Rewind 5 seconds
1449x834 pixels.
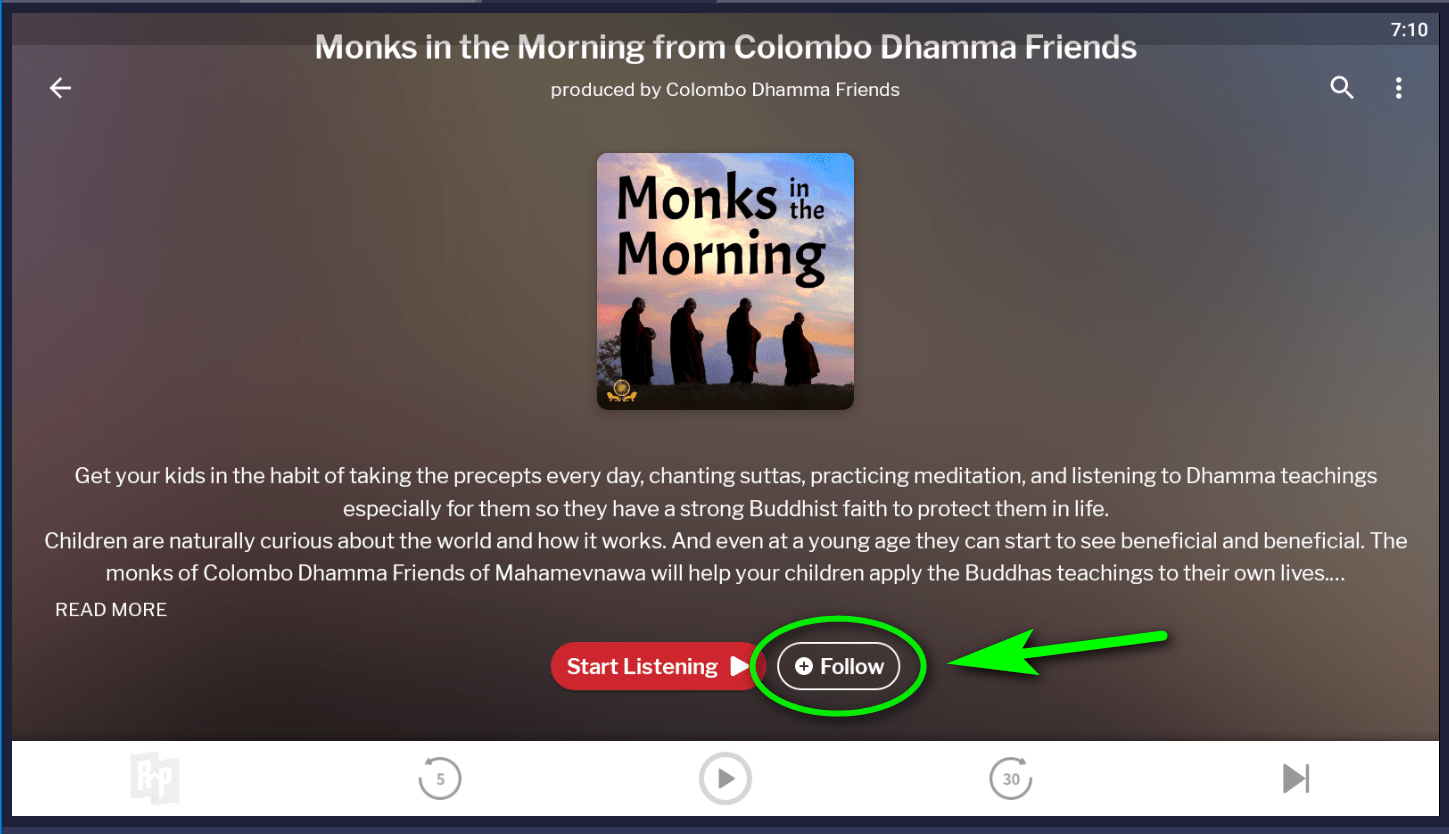tap(440, 778)
